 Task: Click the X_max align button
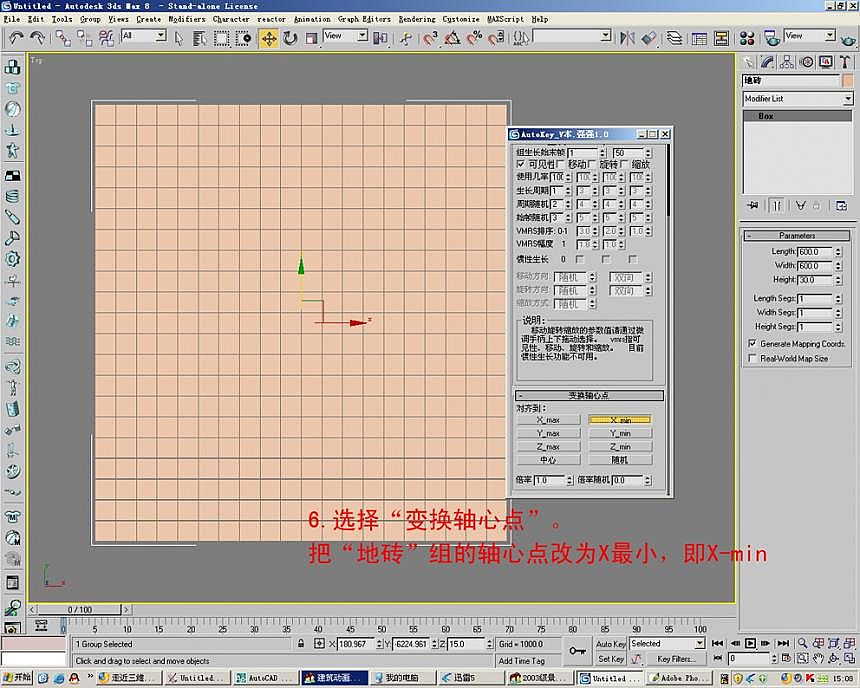pos(548,420)
